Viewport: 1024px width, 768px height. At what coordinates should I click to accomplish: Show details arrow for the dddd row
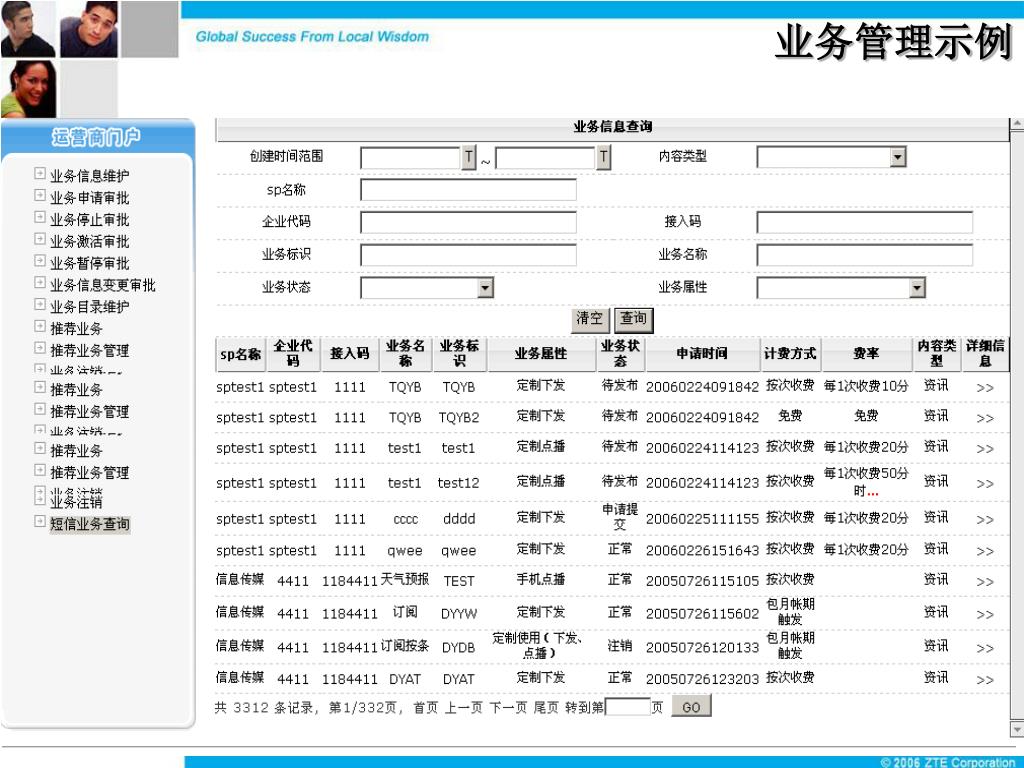click(985, 520)
